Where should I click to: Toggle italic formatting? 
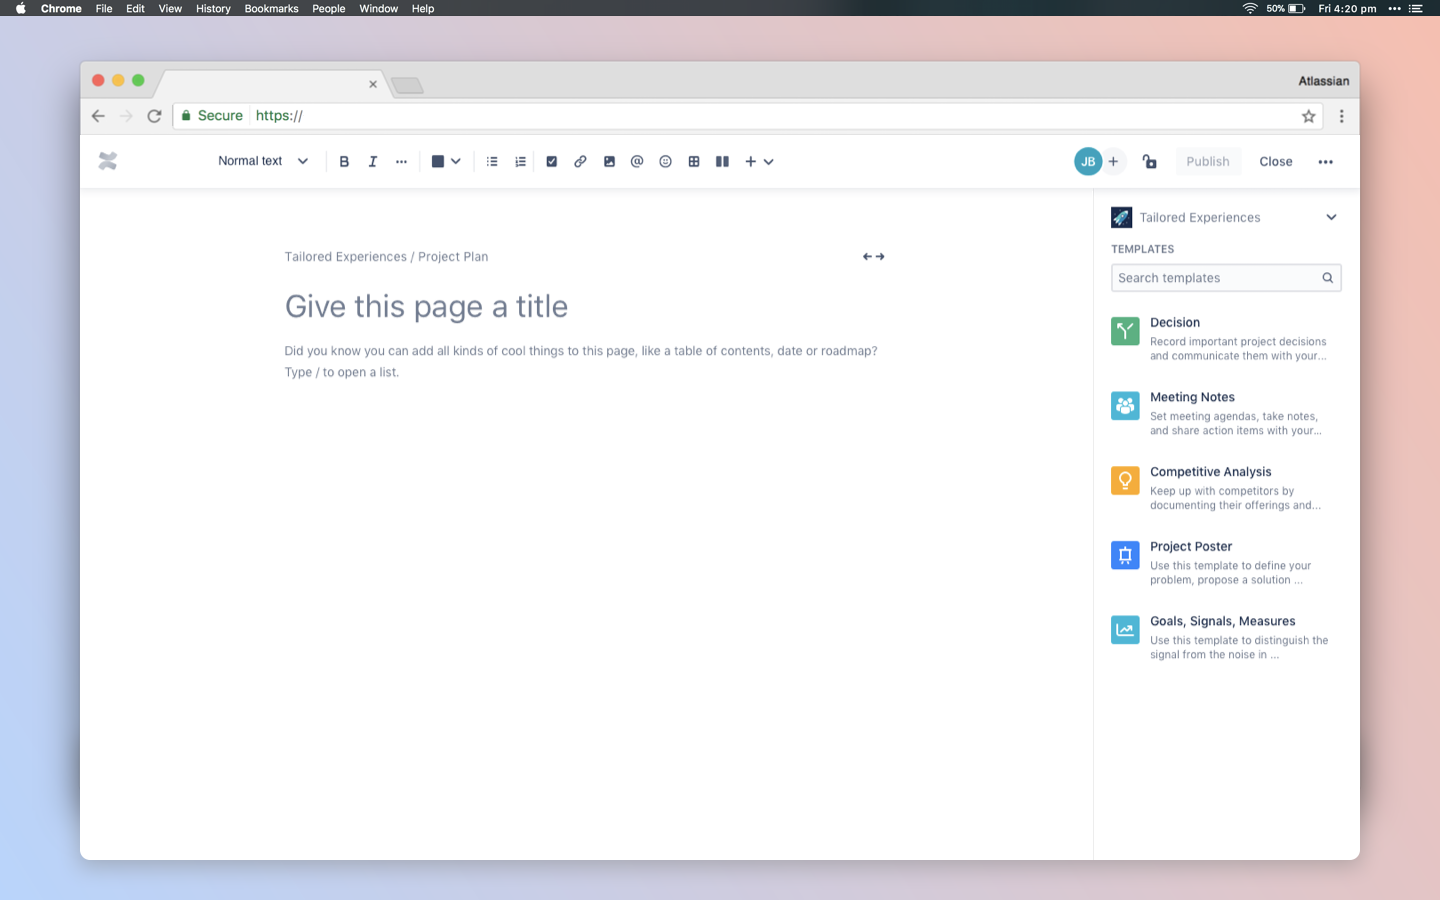coord(373,161)
